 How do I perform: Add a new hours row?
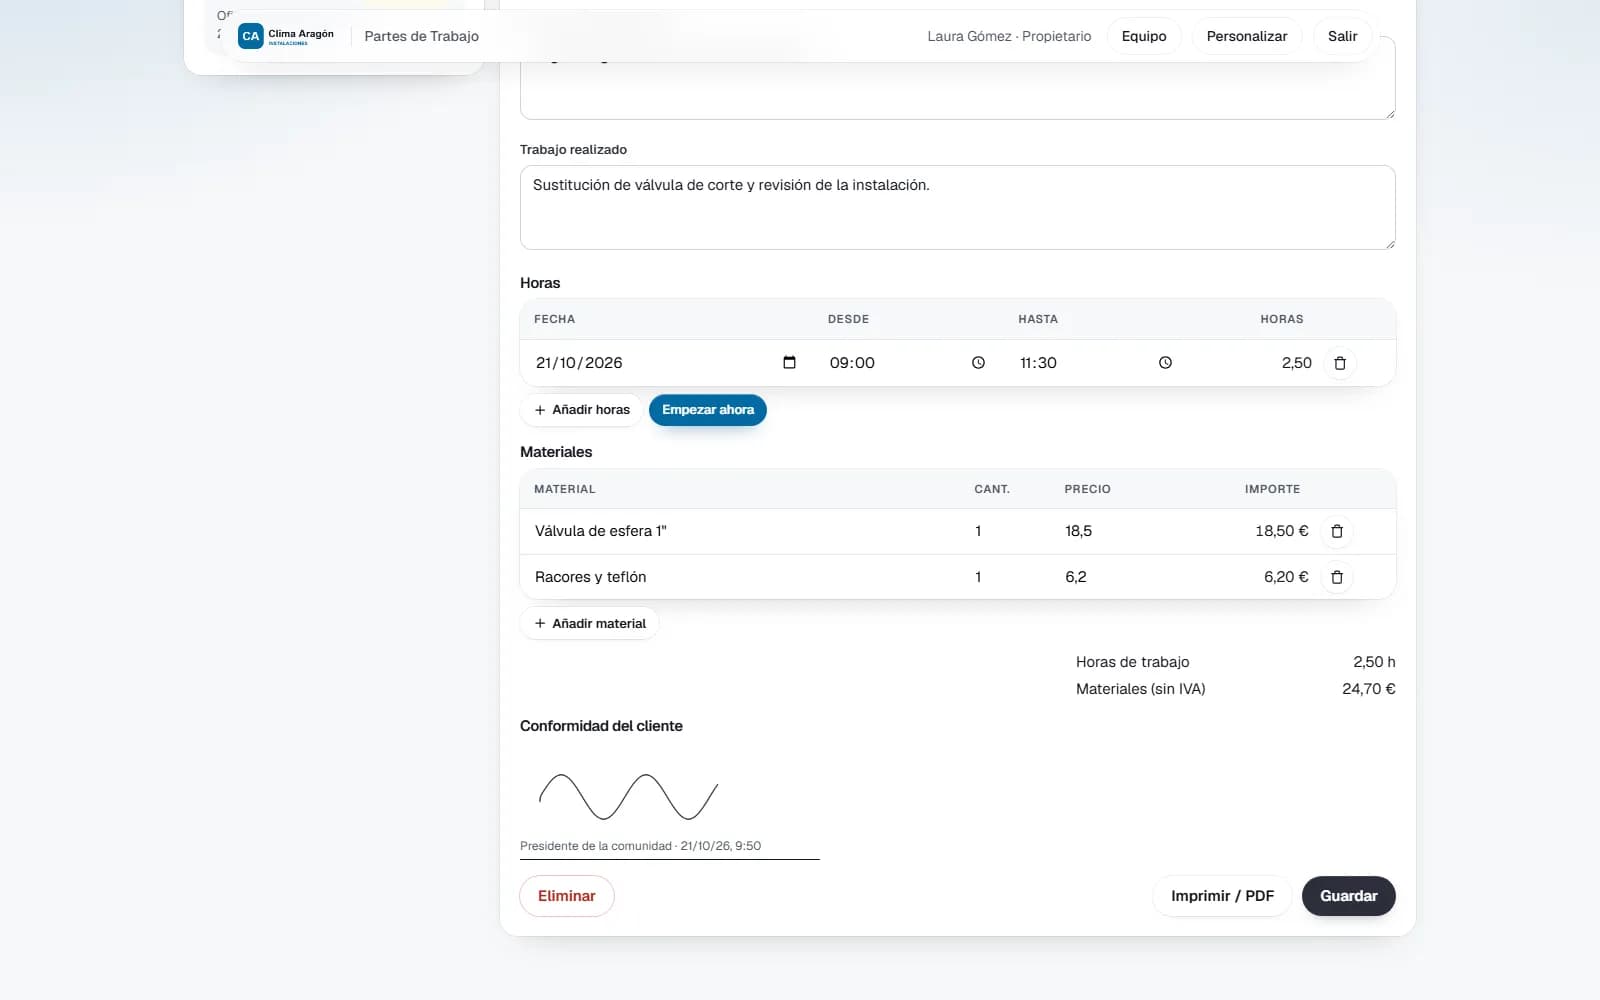tap(581, 410)
